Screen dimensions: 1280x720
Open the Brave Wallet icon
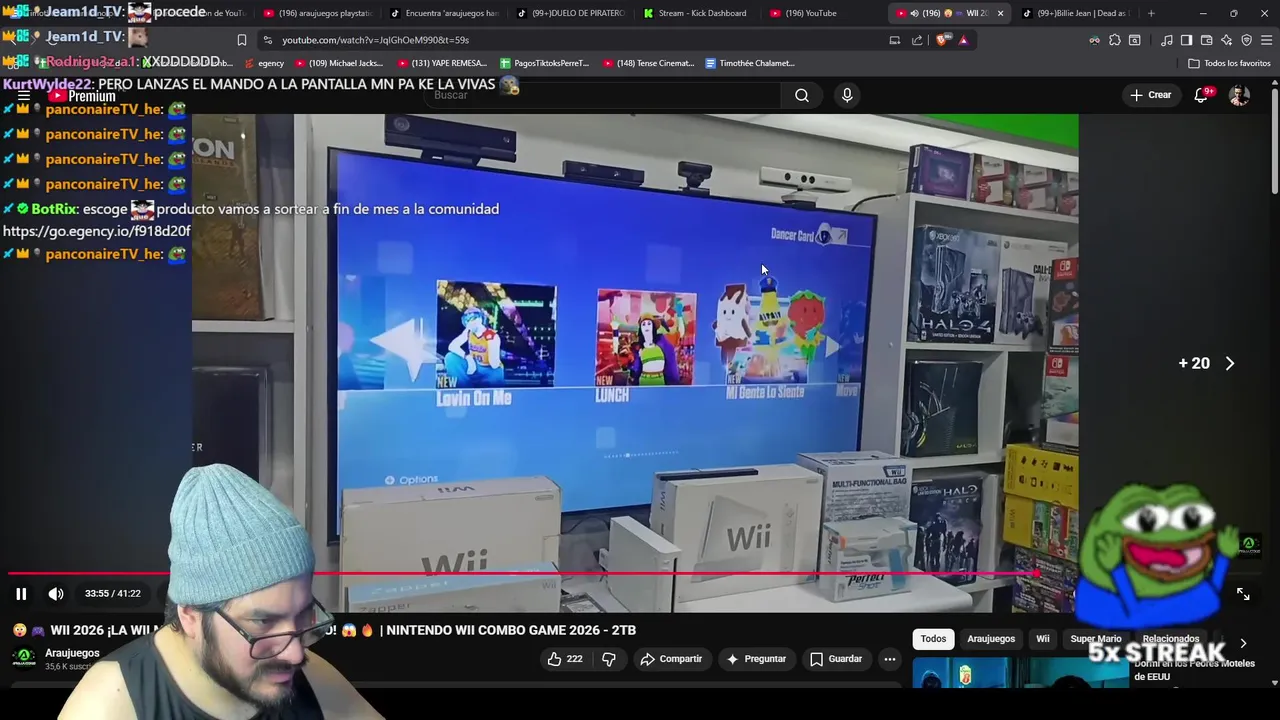tap(1206, 40)
